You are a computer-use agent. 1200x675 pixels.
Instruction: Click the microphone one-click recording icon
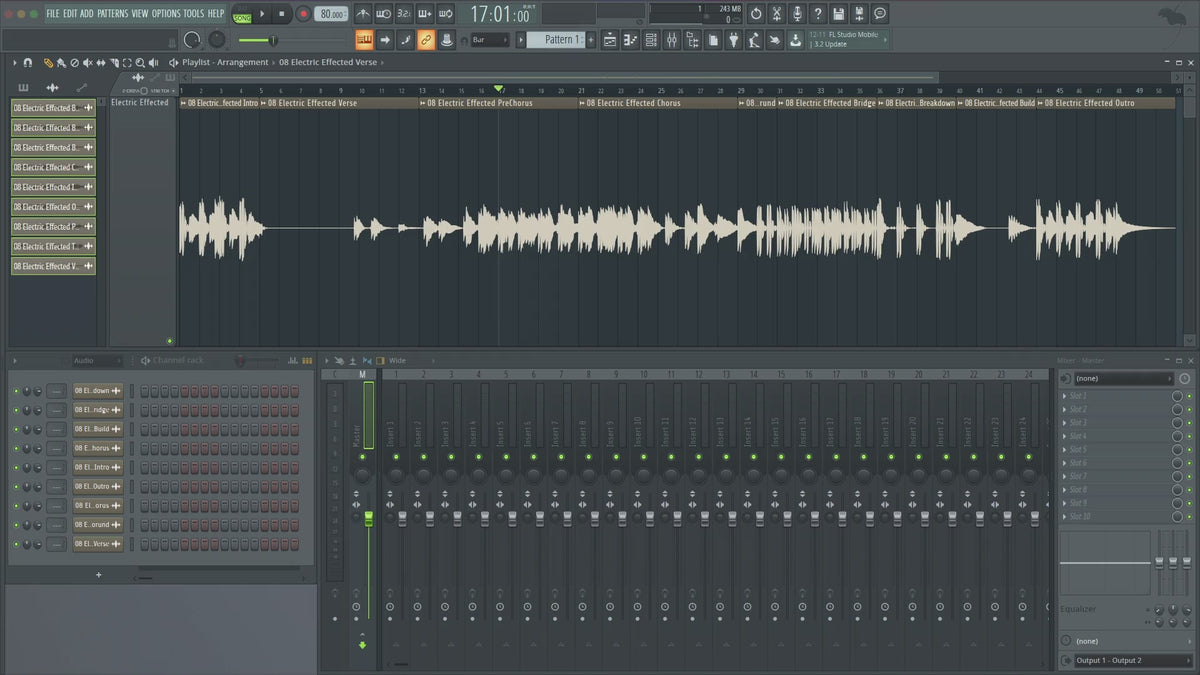[797, 14]
